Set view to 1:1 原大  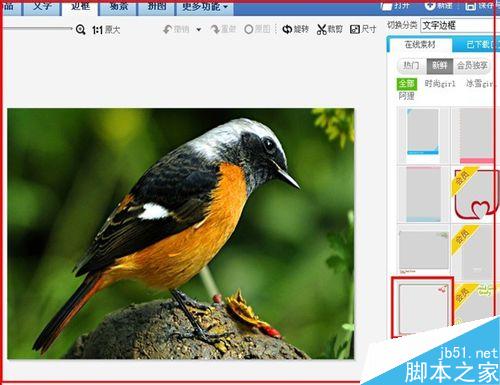click(x=106, y=30)
